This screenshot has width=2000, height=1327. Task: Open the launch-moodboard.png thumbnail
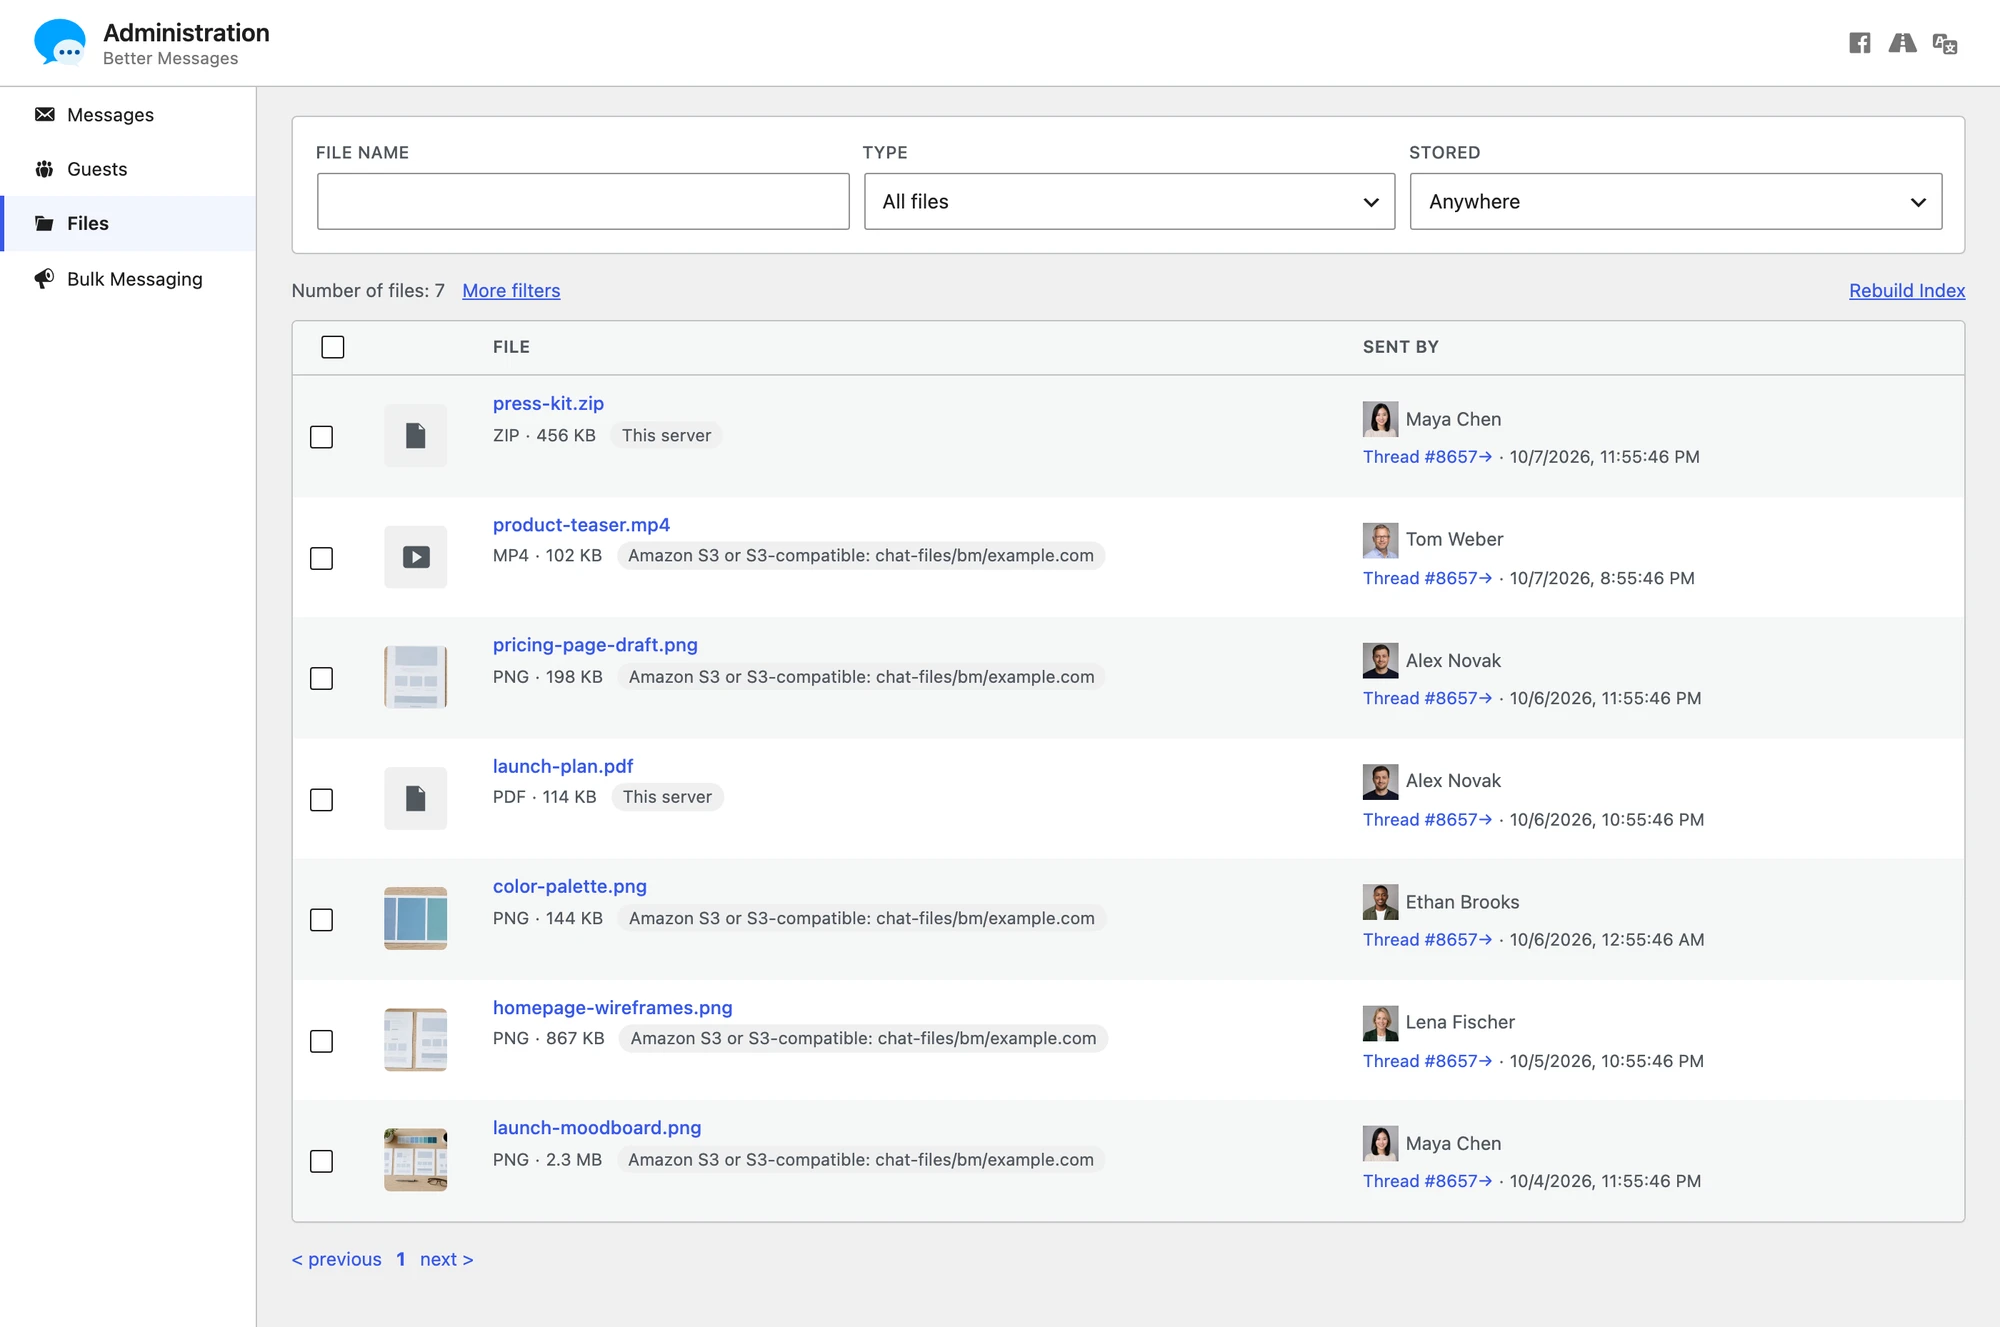[x=415, y=1160]
